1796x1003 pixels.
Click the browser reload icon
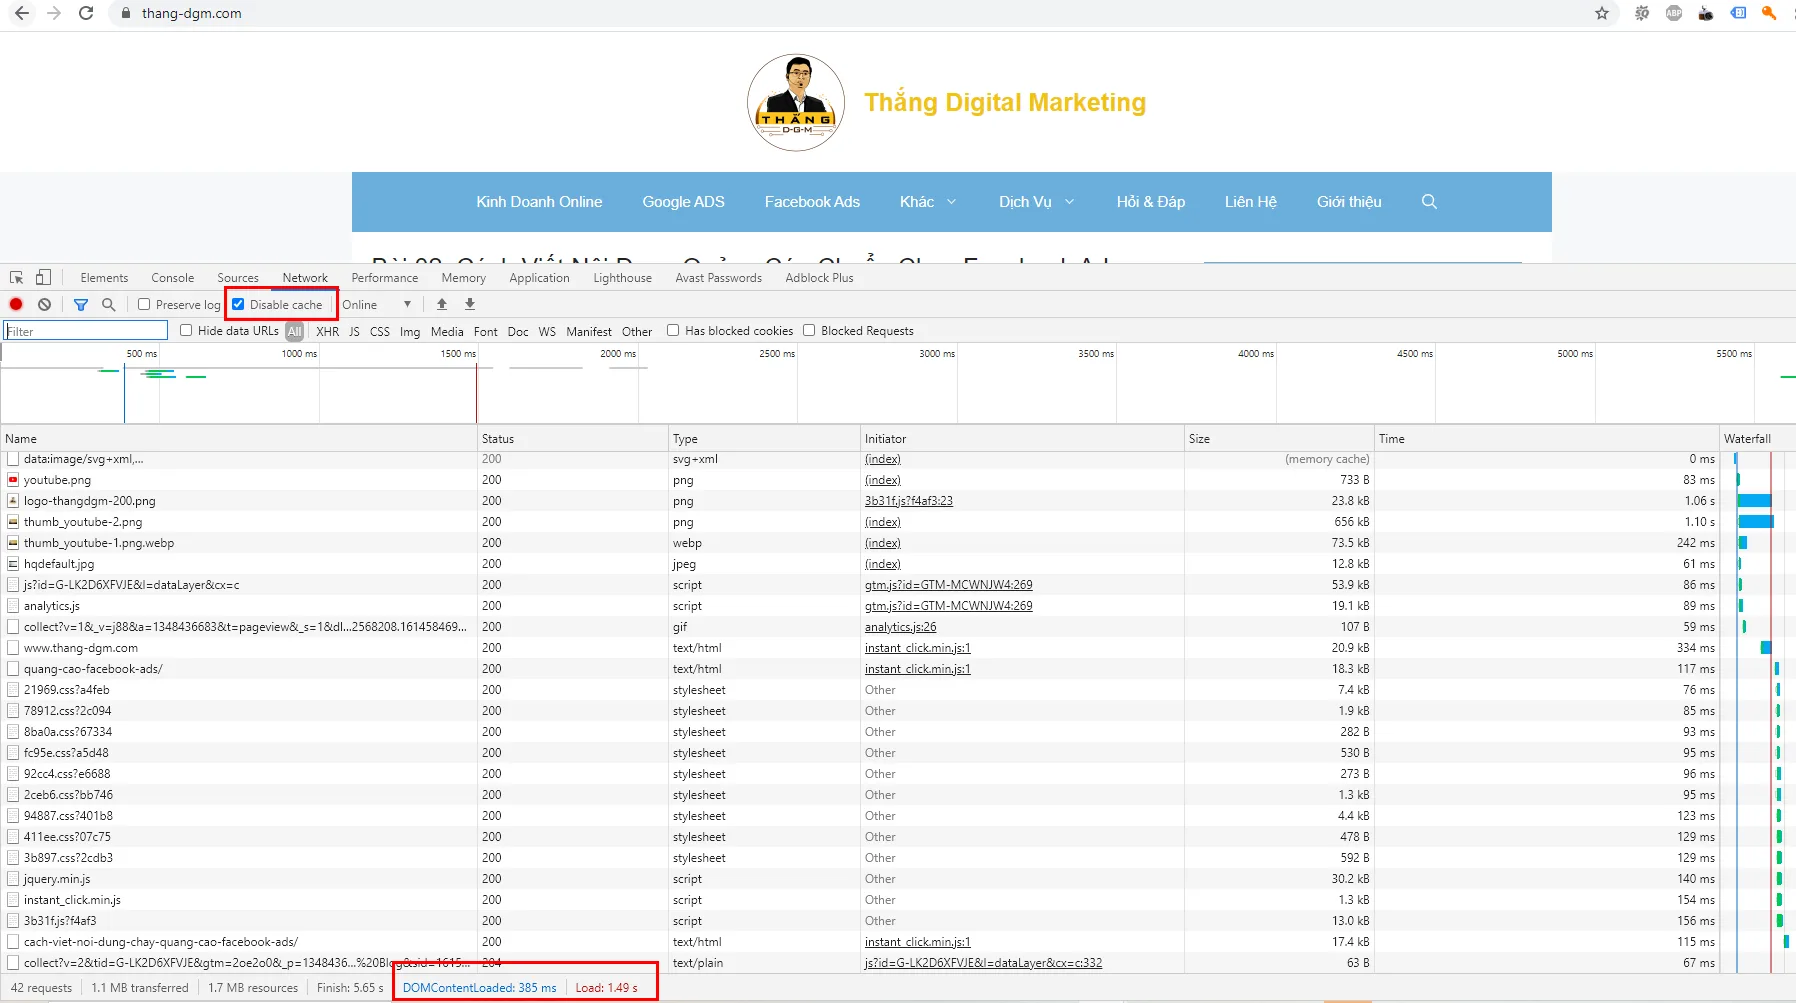coord(86,13)
